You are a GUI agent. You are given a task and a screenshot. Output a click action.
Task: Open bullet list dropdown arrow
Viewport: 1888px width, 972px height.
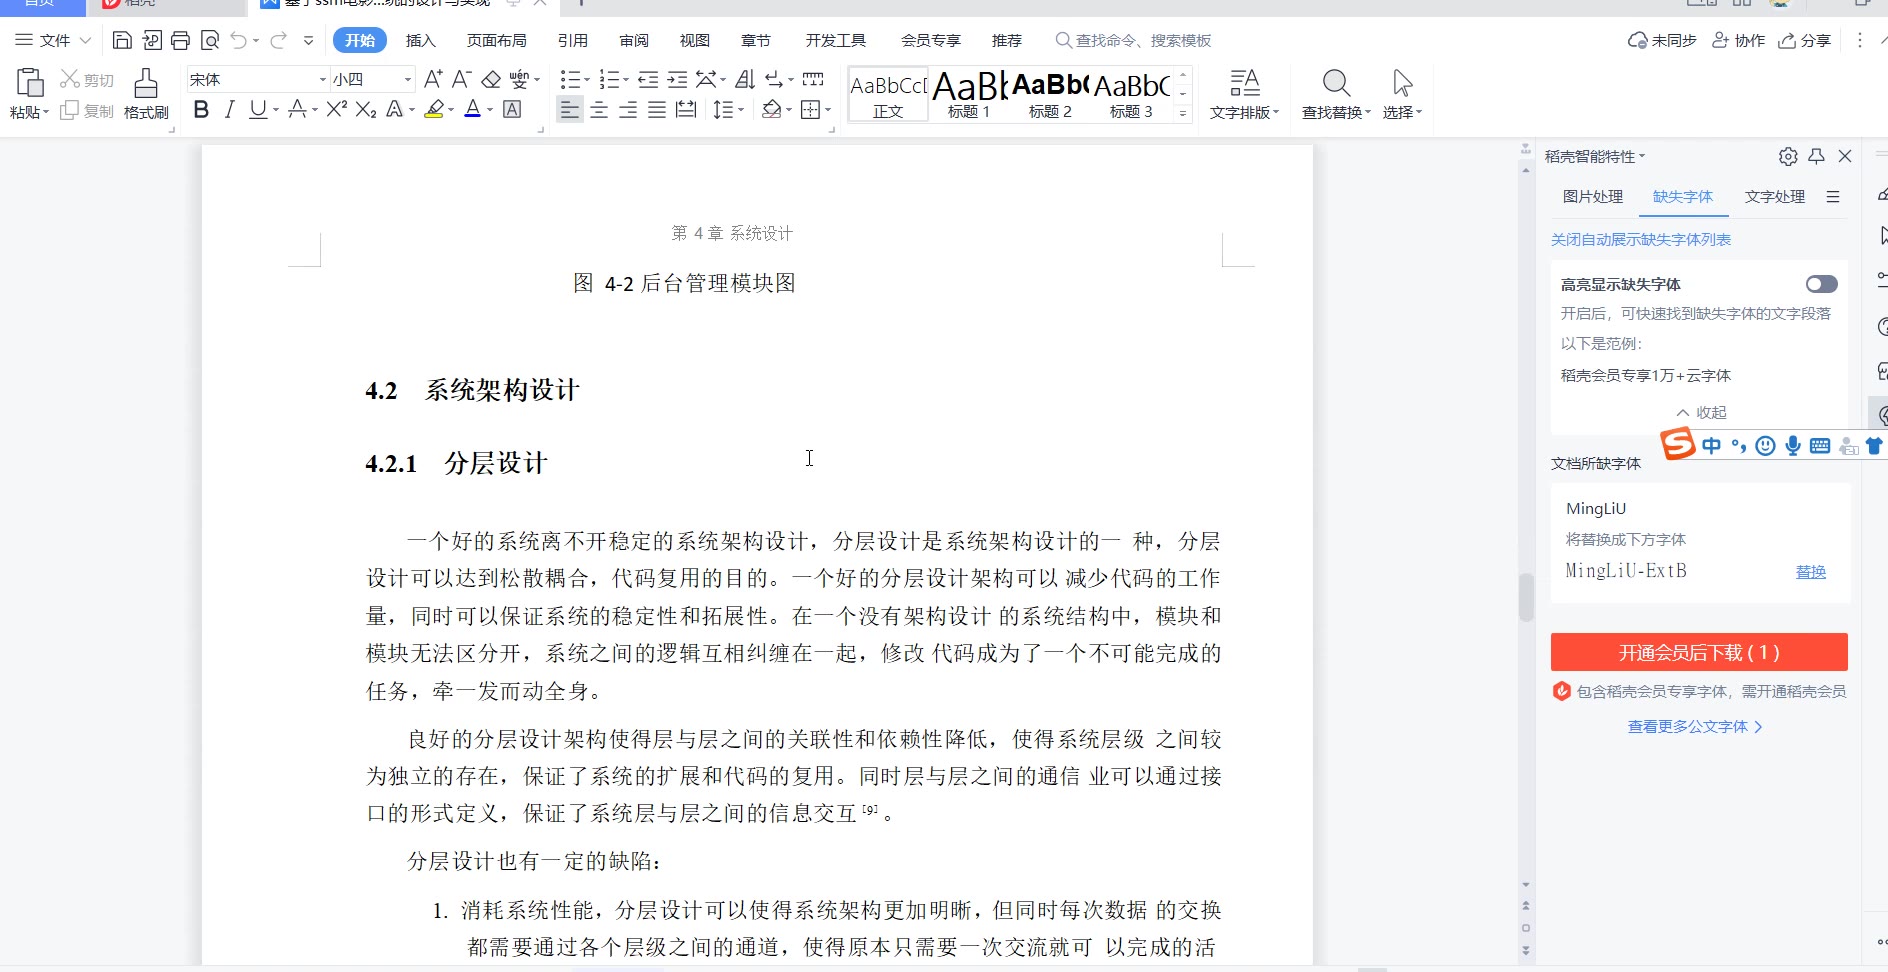click(586, 80)
